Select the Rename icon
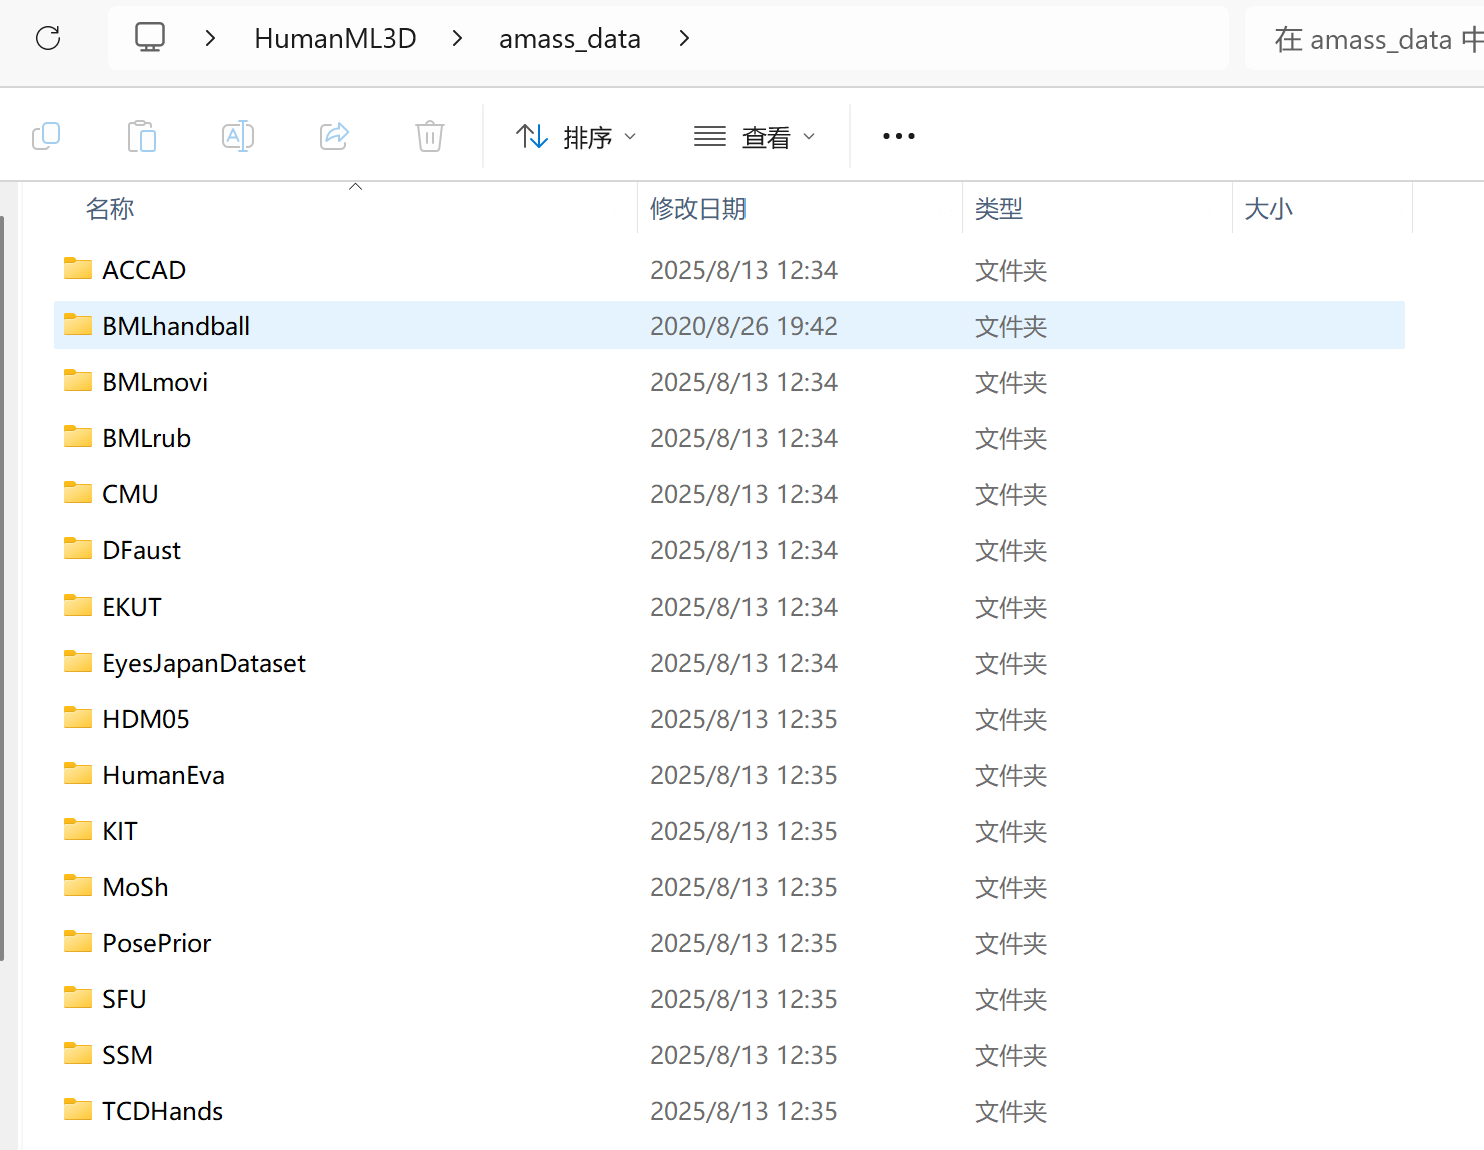This screenshot has width=1484, height=1150. [x=238, y=135]
